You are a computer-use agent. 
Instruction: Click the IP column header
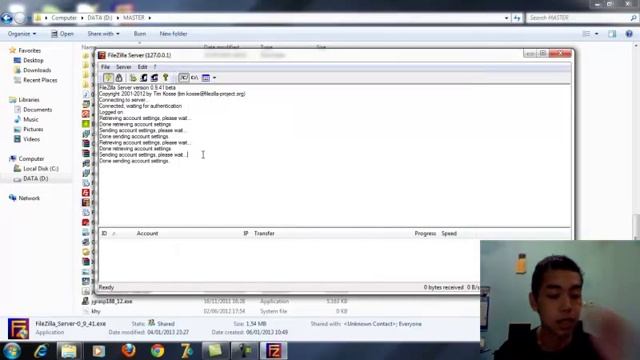pyautogui.click(x=246, y=233)
